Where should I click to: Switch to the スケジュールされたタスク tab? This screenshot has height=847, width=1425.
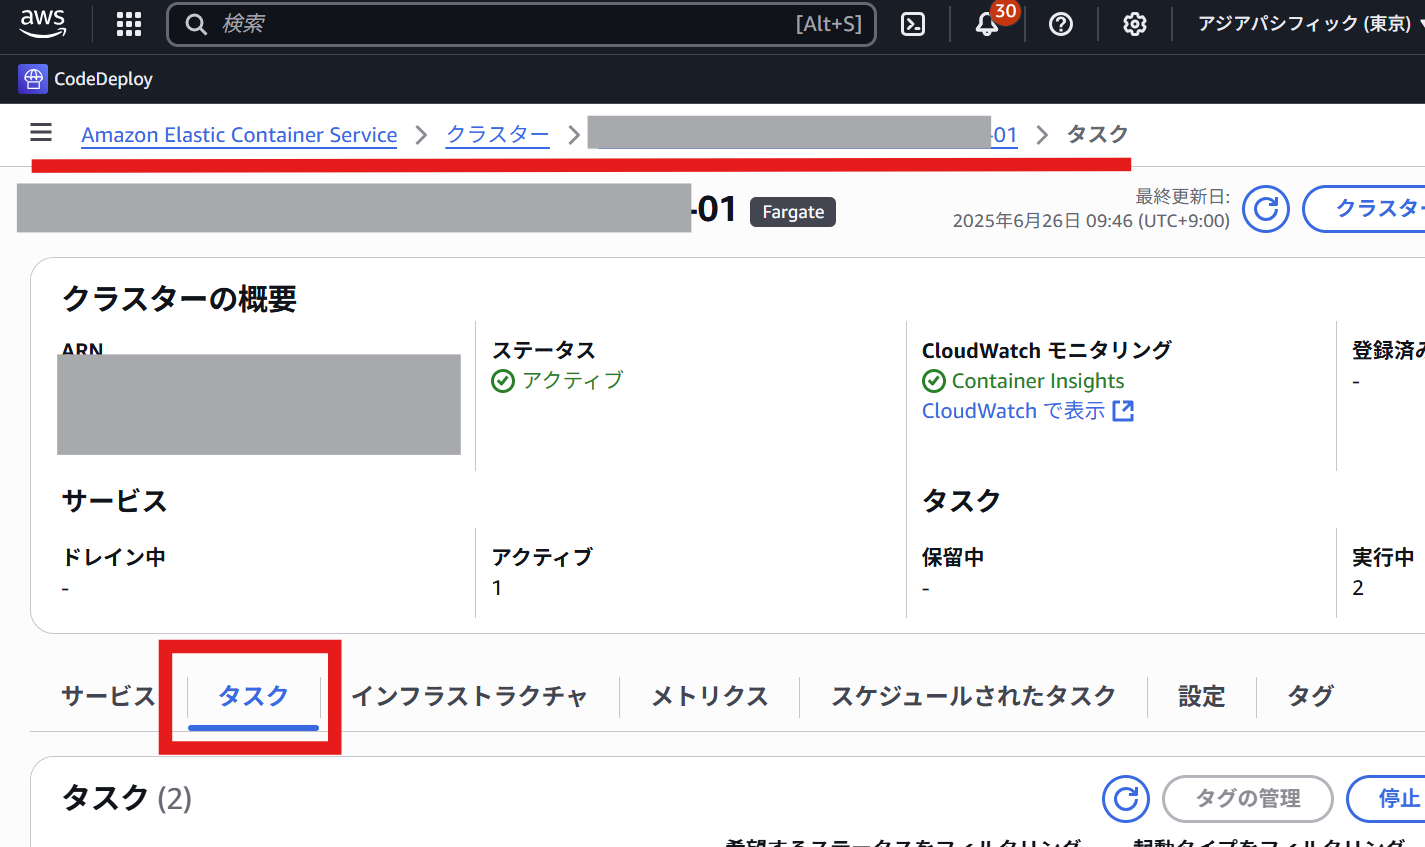974,696
